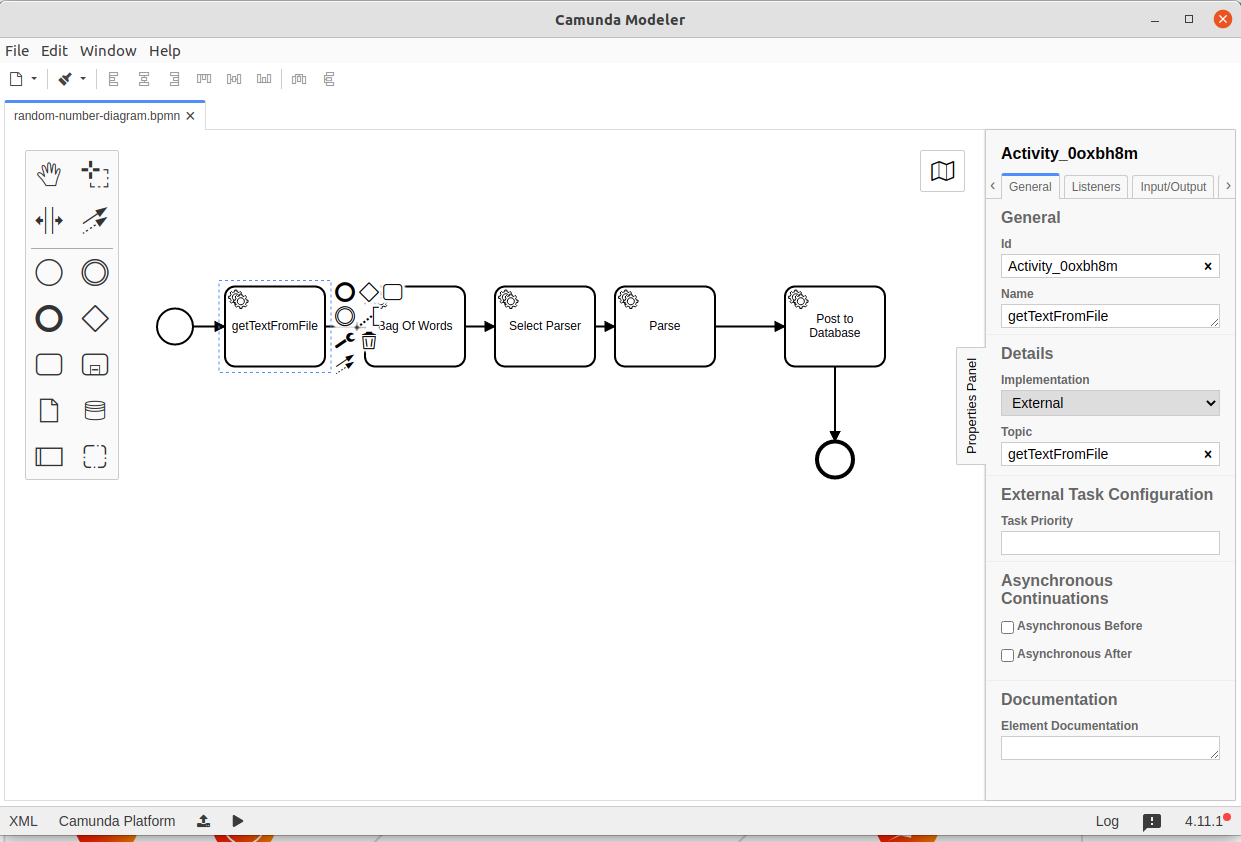Image resolution: width=1241 pixels, height=842 pixels.
Task: Open the set color dropdown arrow
Action: point(83,79)
